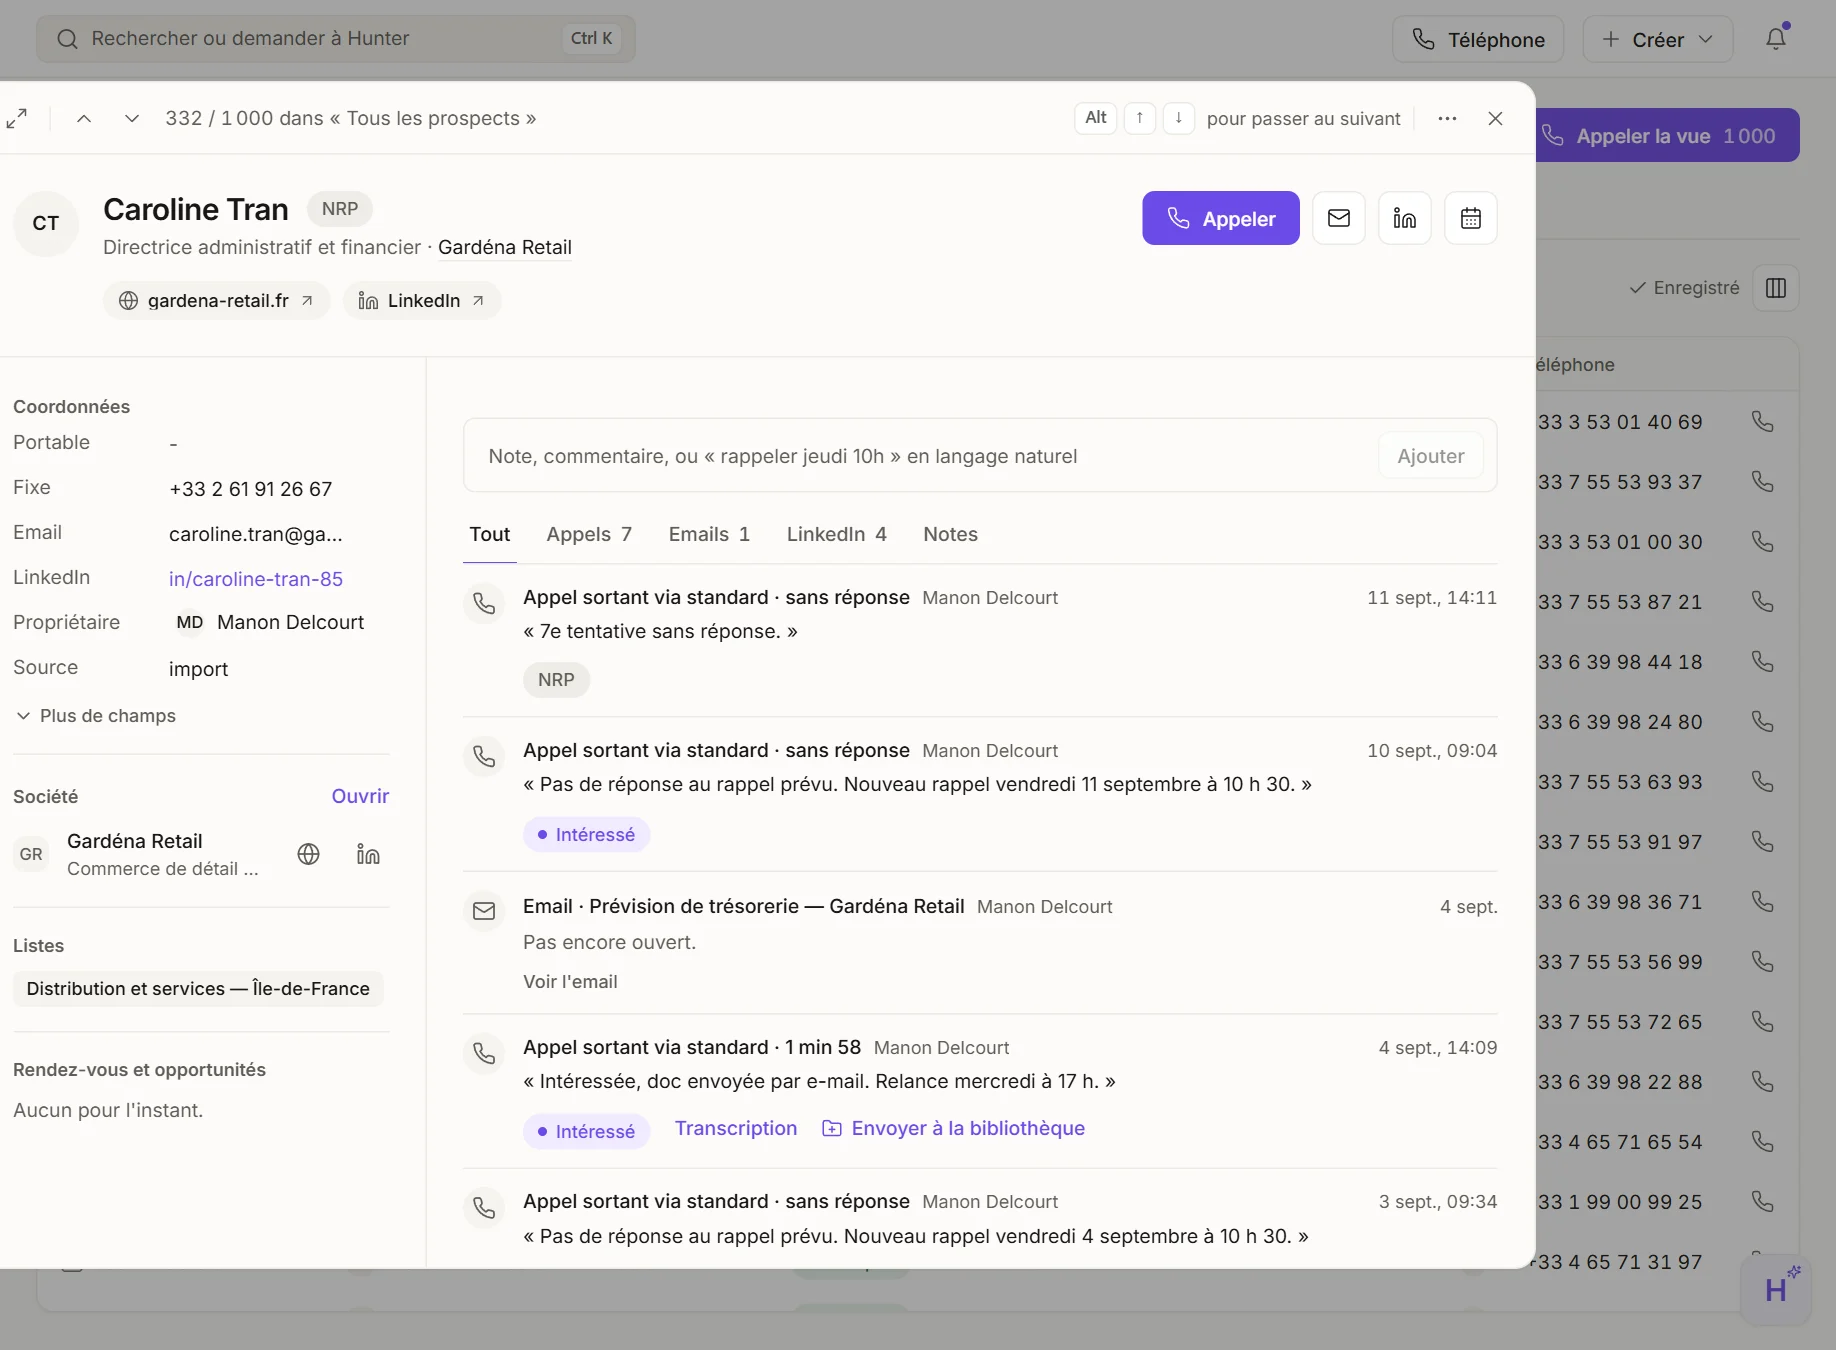Image resolution: width=1836 pixels, height=1350 pixels.
Task: Click phone icon of 4 sept. 14:09 call
Action: pyautogui.click(x=484, y=1053)
